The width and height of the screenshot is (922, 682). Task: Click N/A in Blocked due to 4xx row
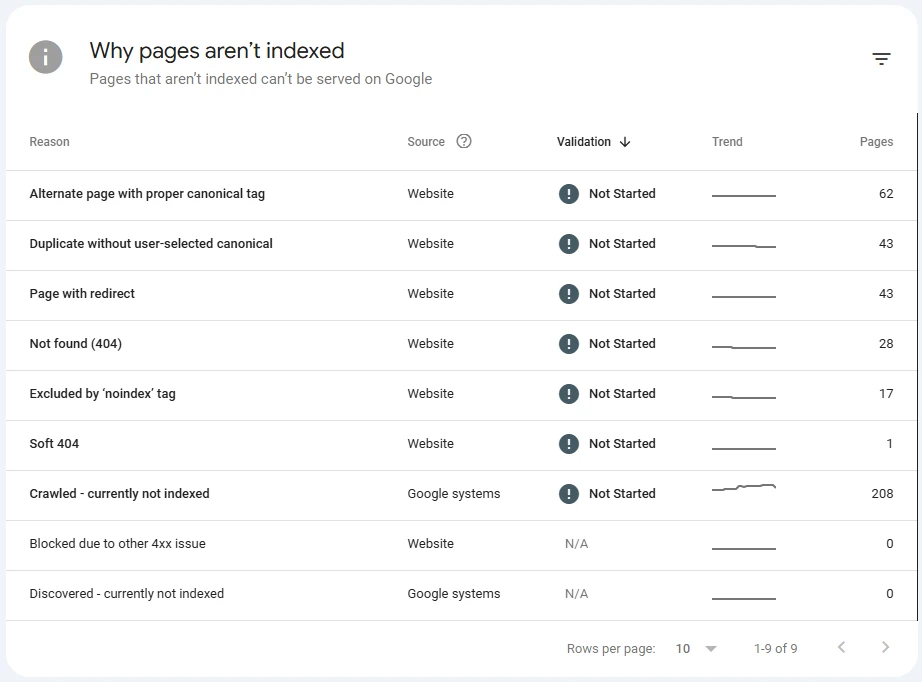576,544
